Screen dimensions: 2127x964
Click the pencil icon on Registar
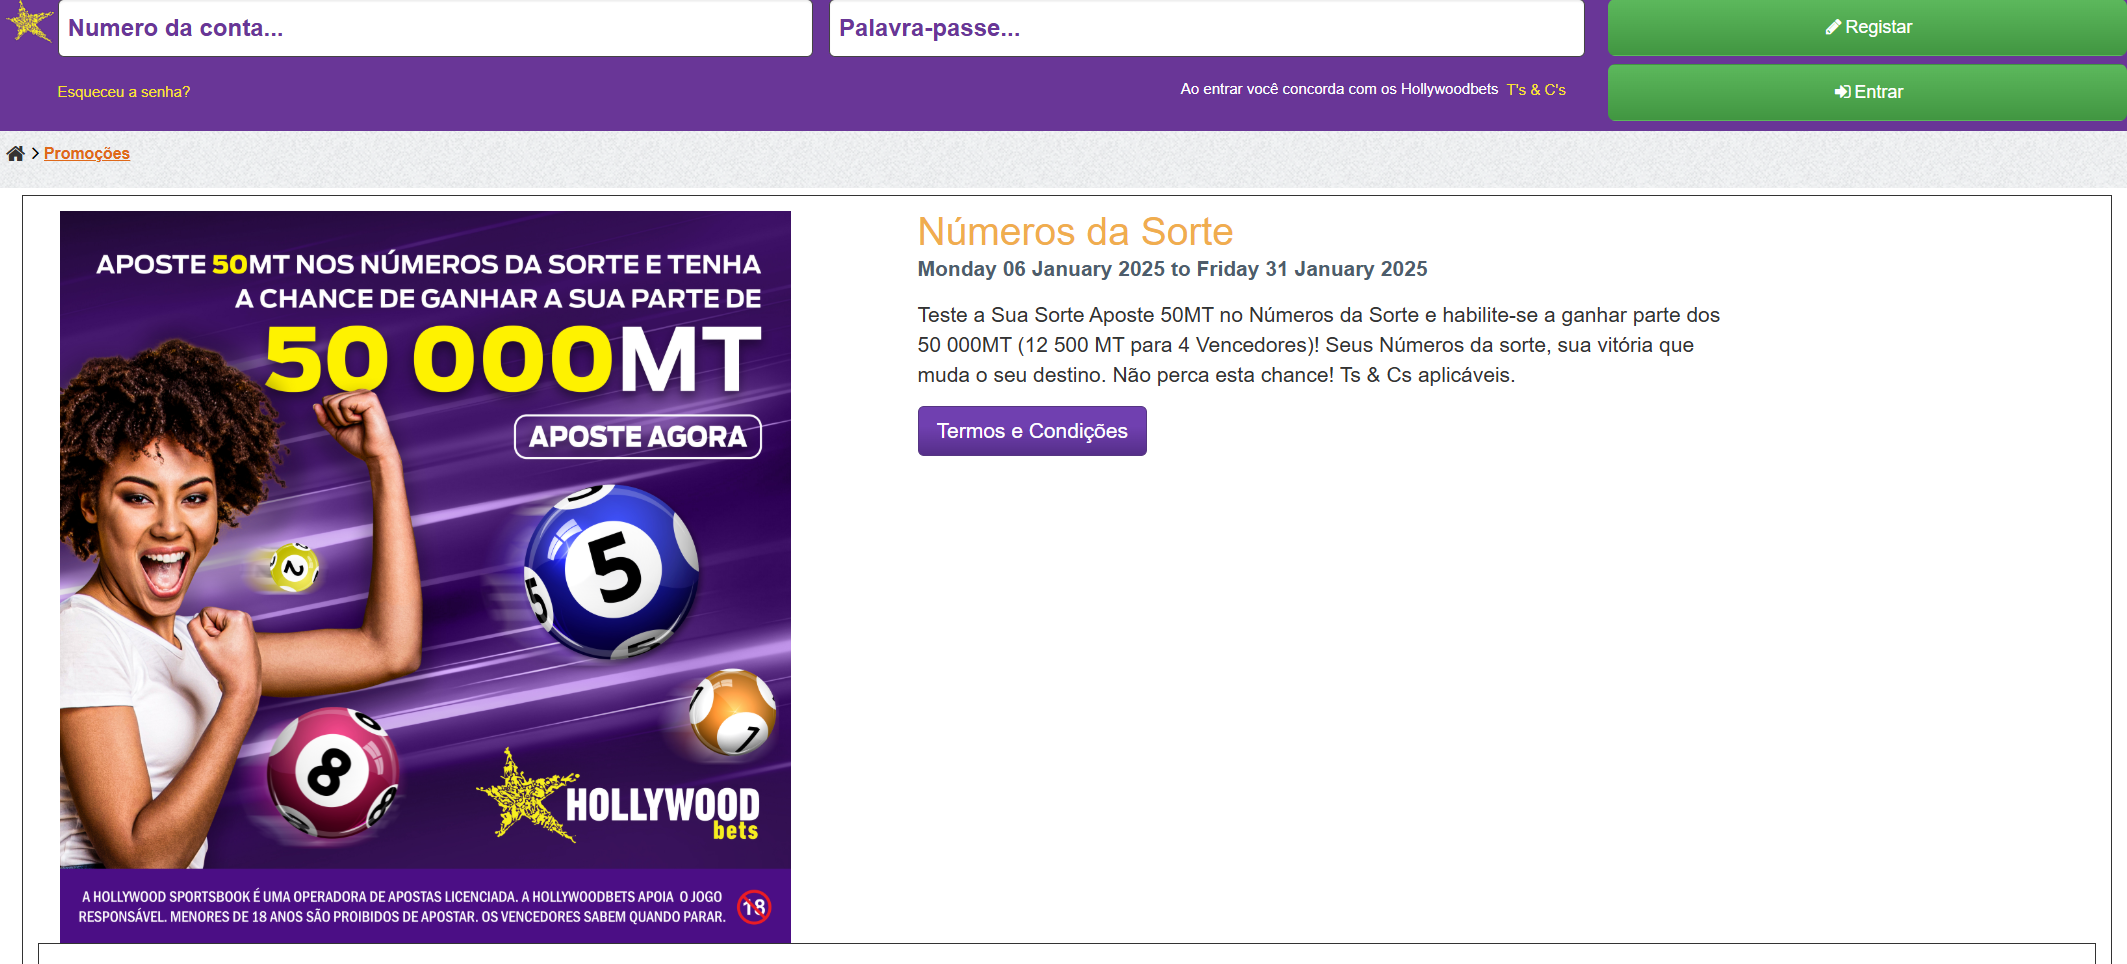coord(1832,28)
